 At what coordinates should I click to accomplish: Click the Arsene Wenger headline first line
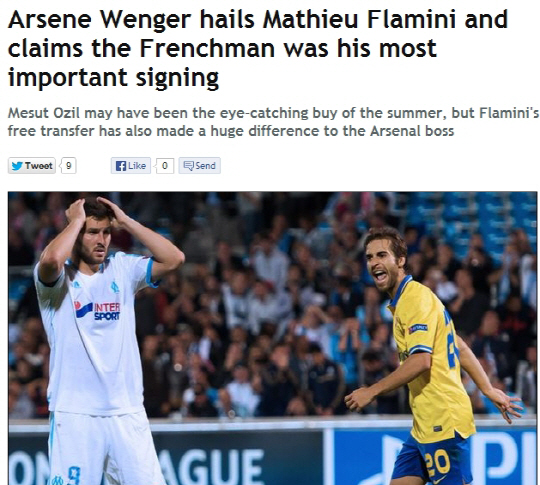point(258,19)
